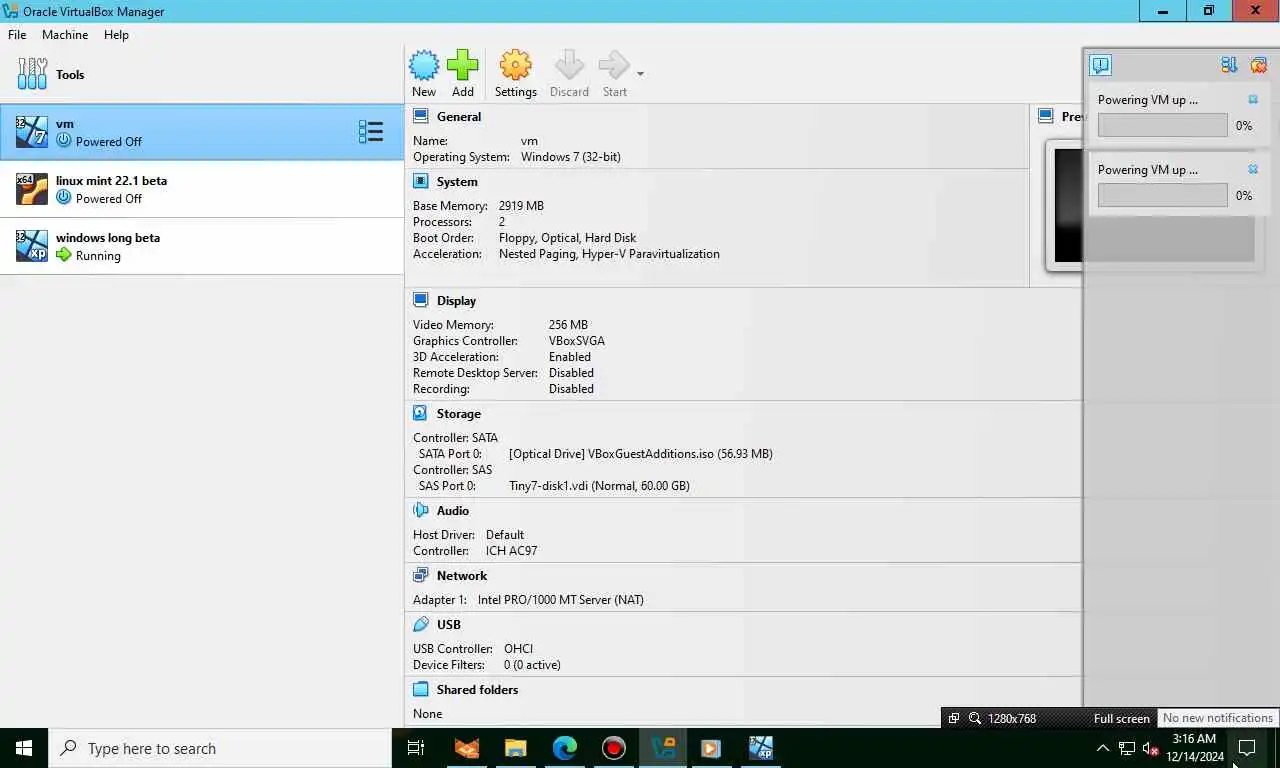
Task: Click the Network section icon
Action: click(x=421, y=576)
